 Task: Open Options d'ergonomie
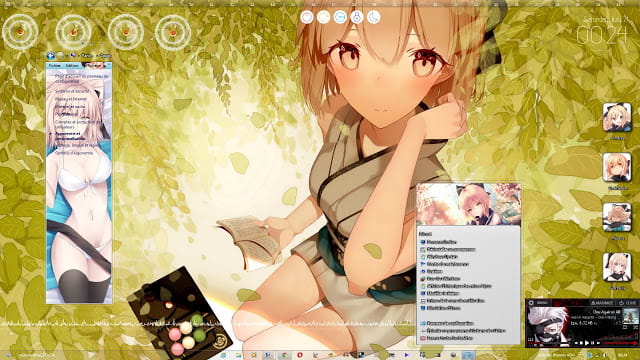pyautogui.click(x=74, y=153)
